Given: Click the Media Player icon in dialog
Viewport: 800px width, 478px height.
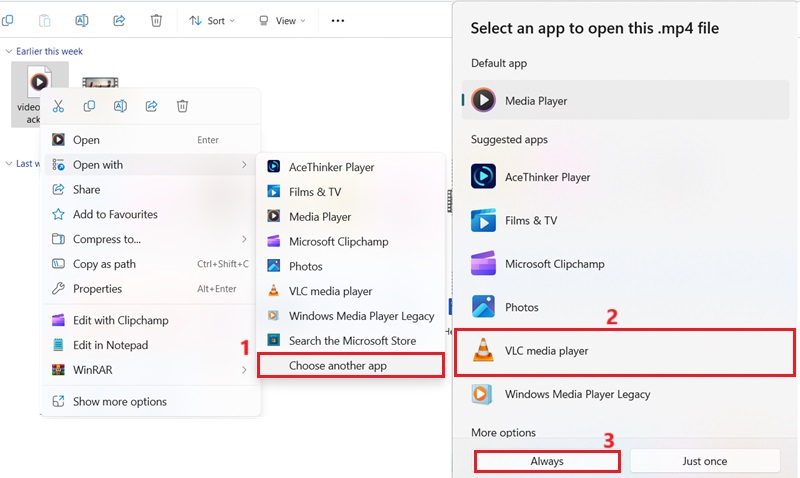Looking at the screenshot, I should [x=483, y=100].
